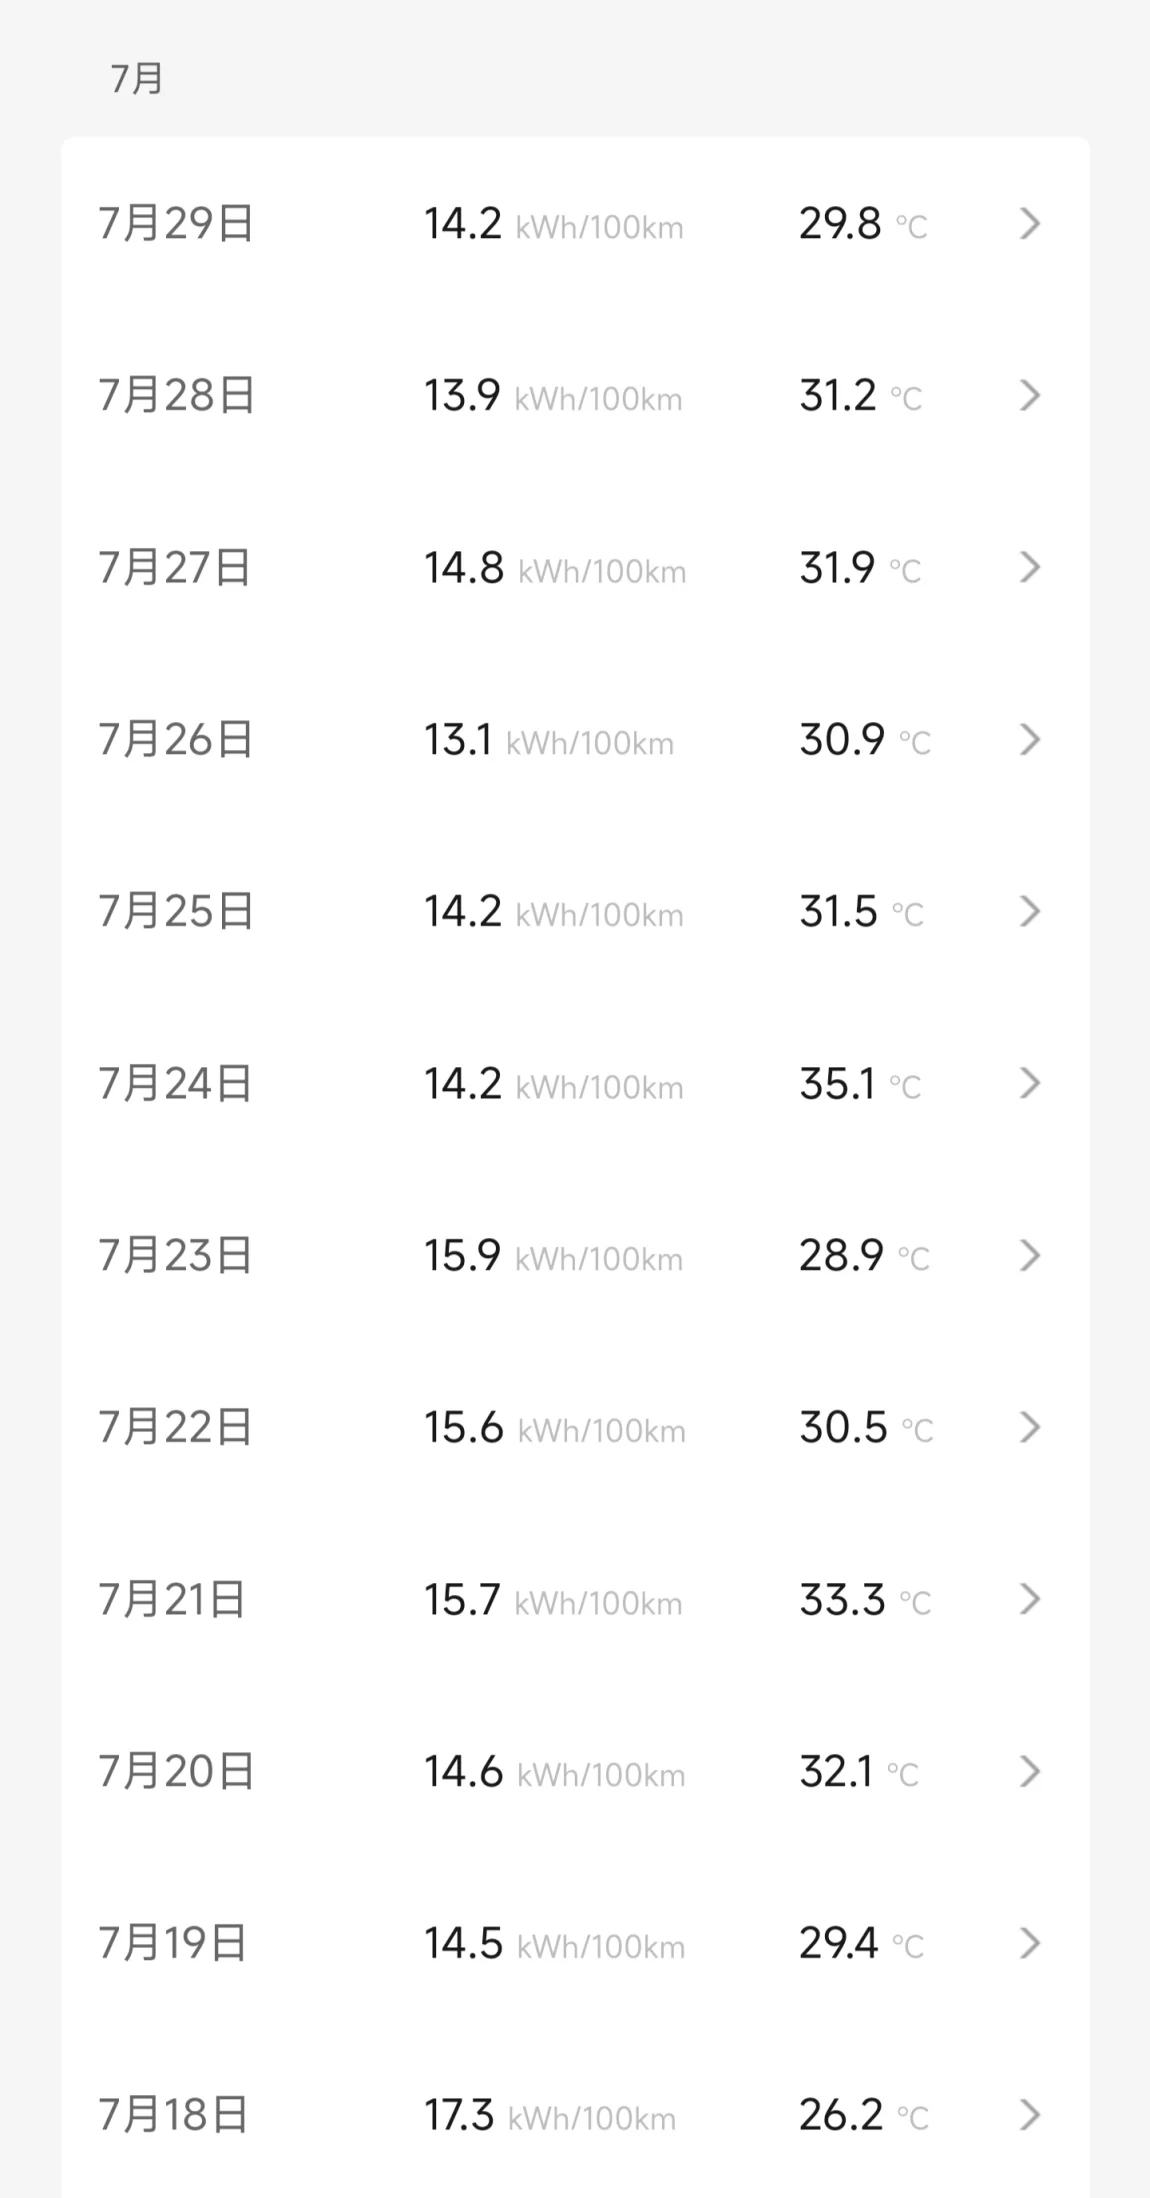Select the 15.9 kWh/100km consumption value
This screenshot has height=2198, width=1150.
(553, 1256)
